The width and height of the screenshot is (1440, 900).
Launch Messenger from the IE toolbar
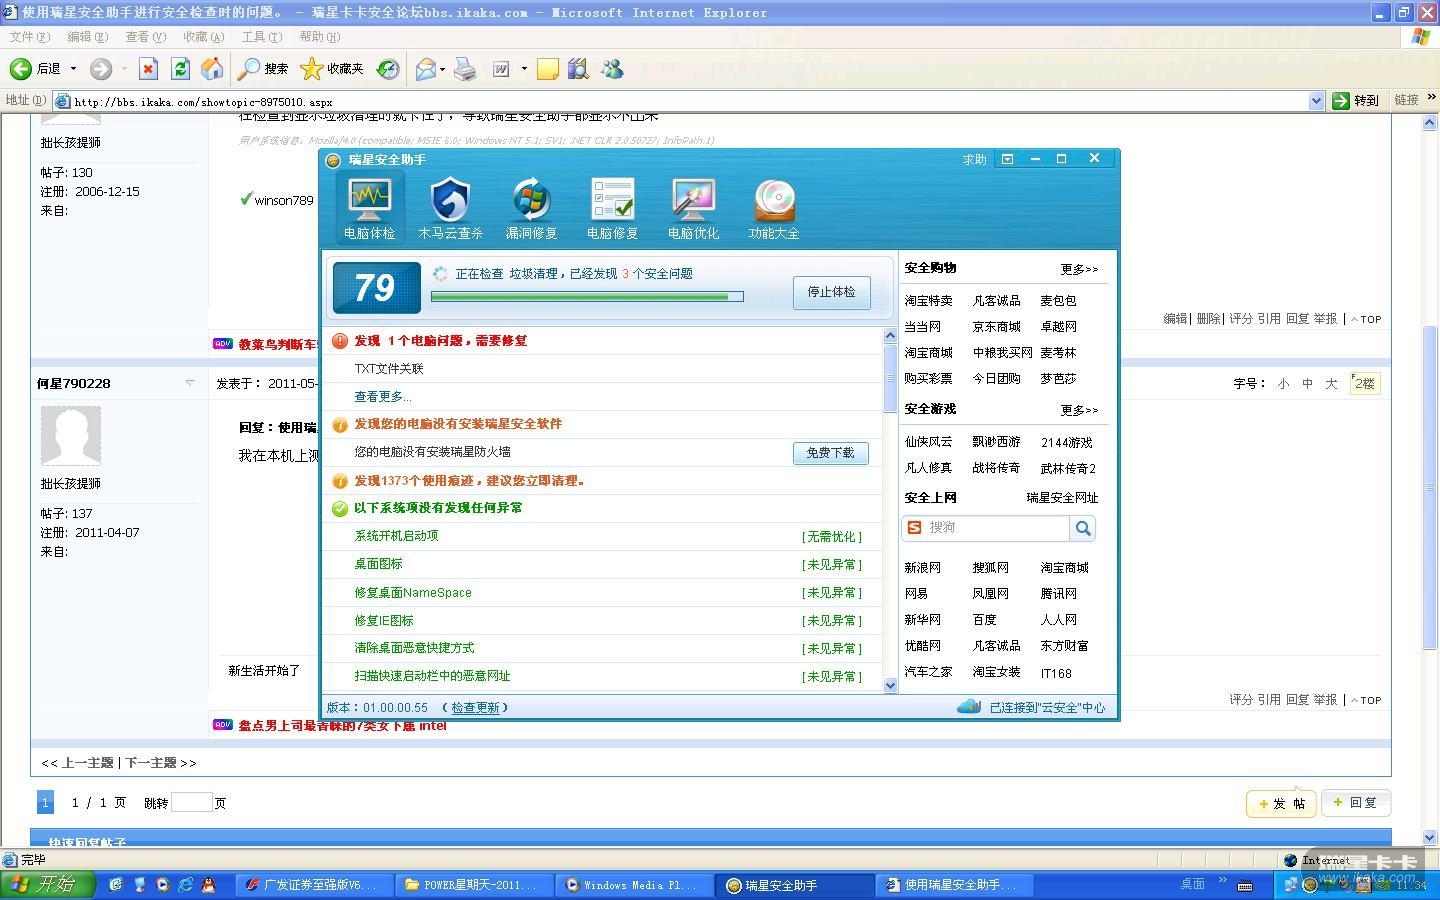coord(612,69)
